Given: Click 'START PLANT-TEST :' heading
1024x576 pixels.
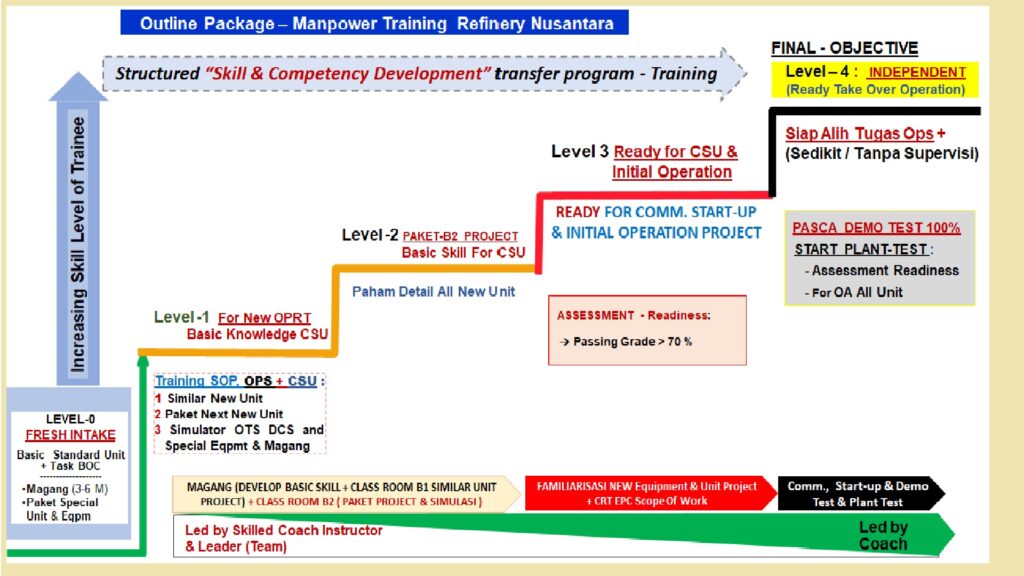Looking at the screenshot, I should tap(863, 249).
